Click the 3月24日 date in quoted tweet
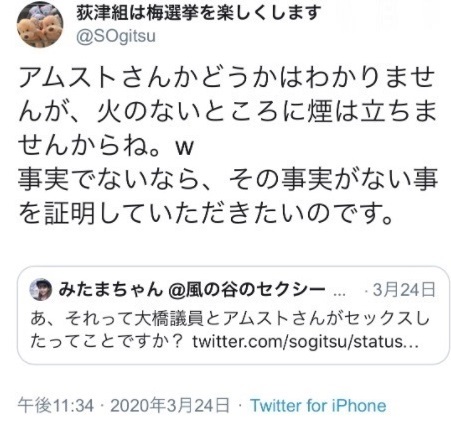This screenshot has height=421, width=451. (x=404, y=290)
